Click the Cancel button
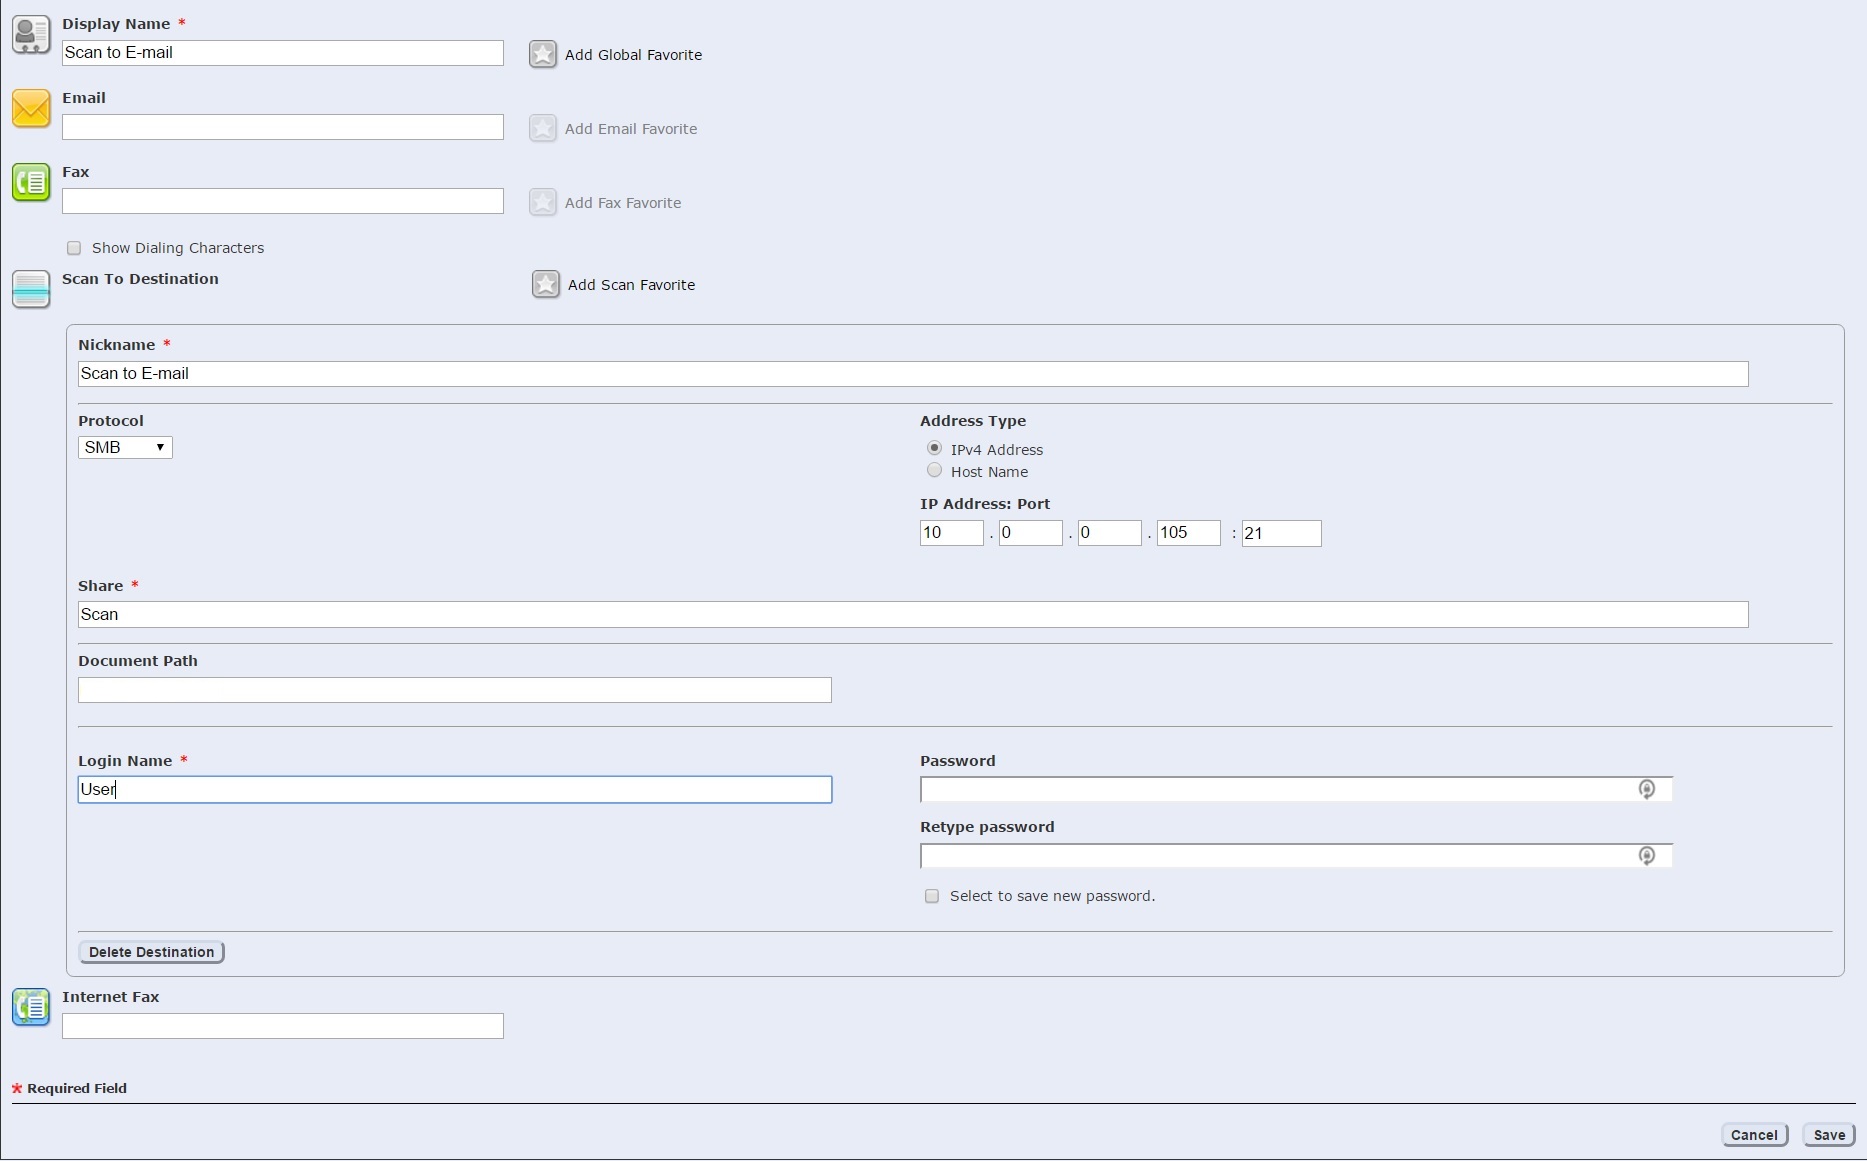The height and width of the screenshot is (1161, 1867). point(1754,1135)
